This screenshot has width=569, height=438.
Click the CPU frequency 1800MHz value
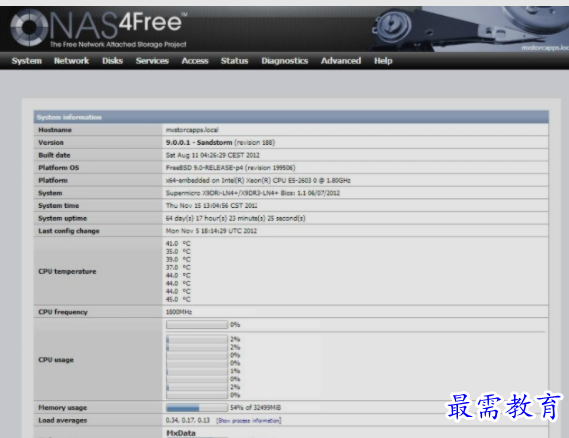point(179,312)
